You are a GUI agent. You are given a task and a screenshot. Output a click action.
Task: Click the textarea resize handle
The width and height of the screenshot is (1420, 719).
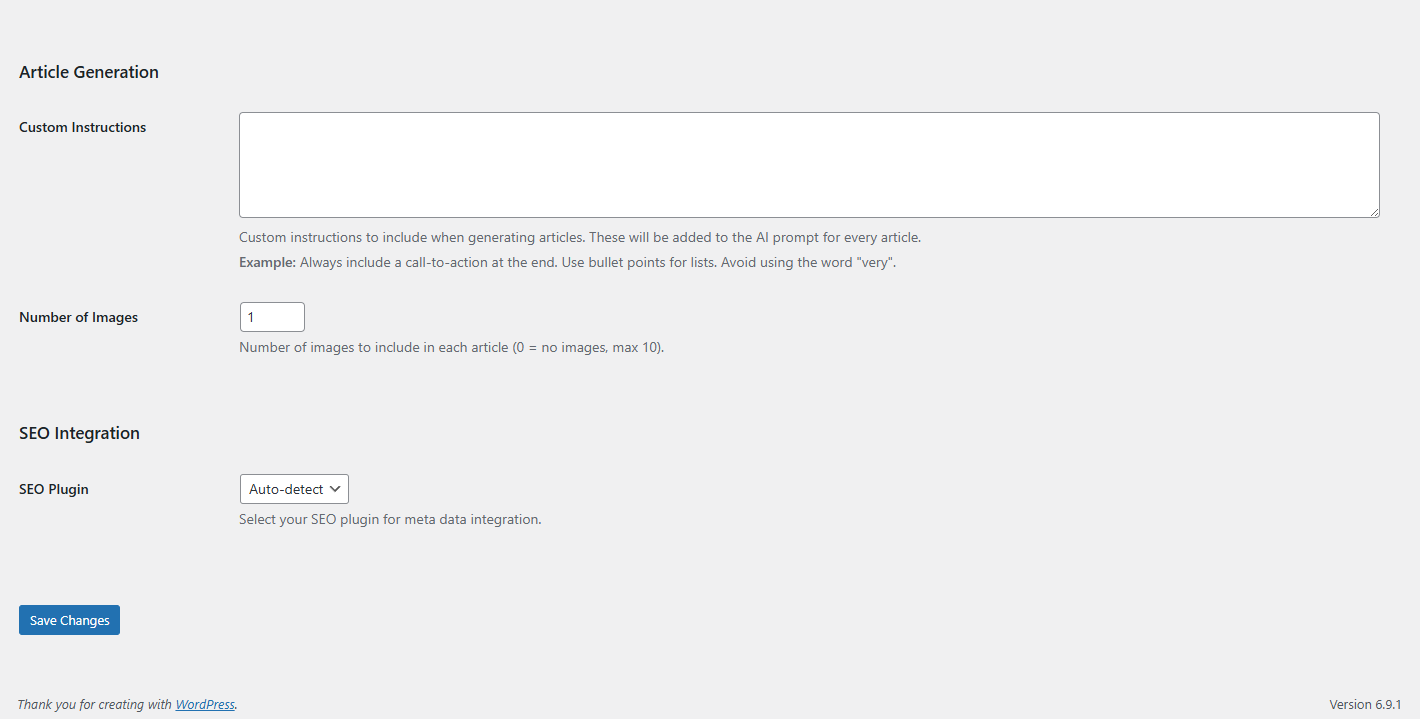pyautogui.click(x=1375, y=212)
